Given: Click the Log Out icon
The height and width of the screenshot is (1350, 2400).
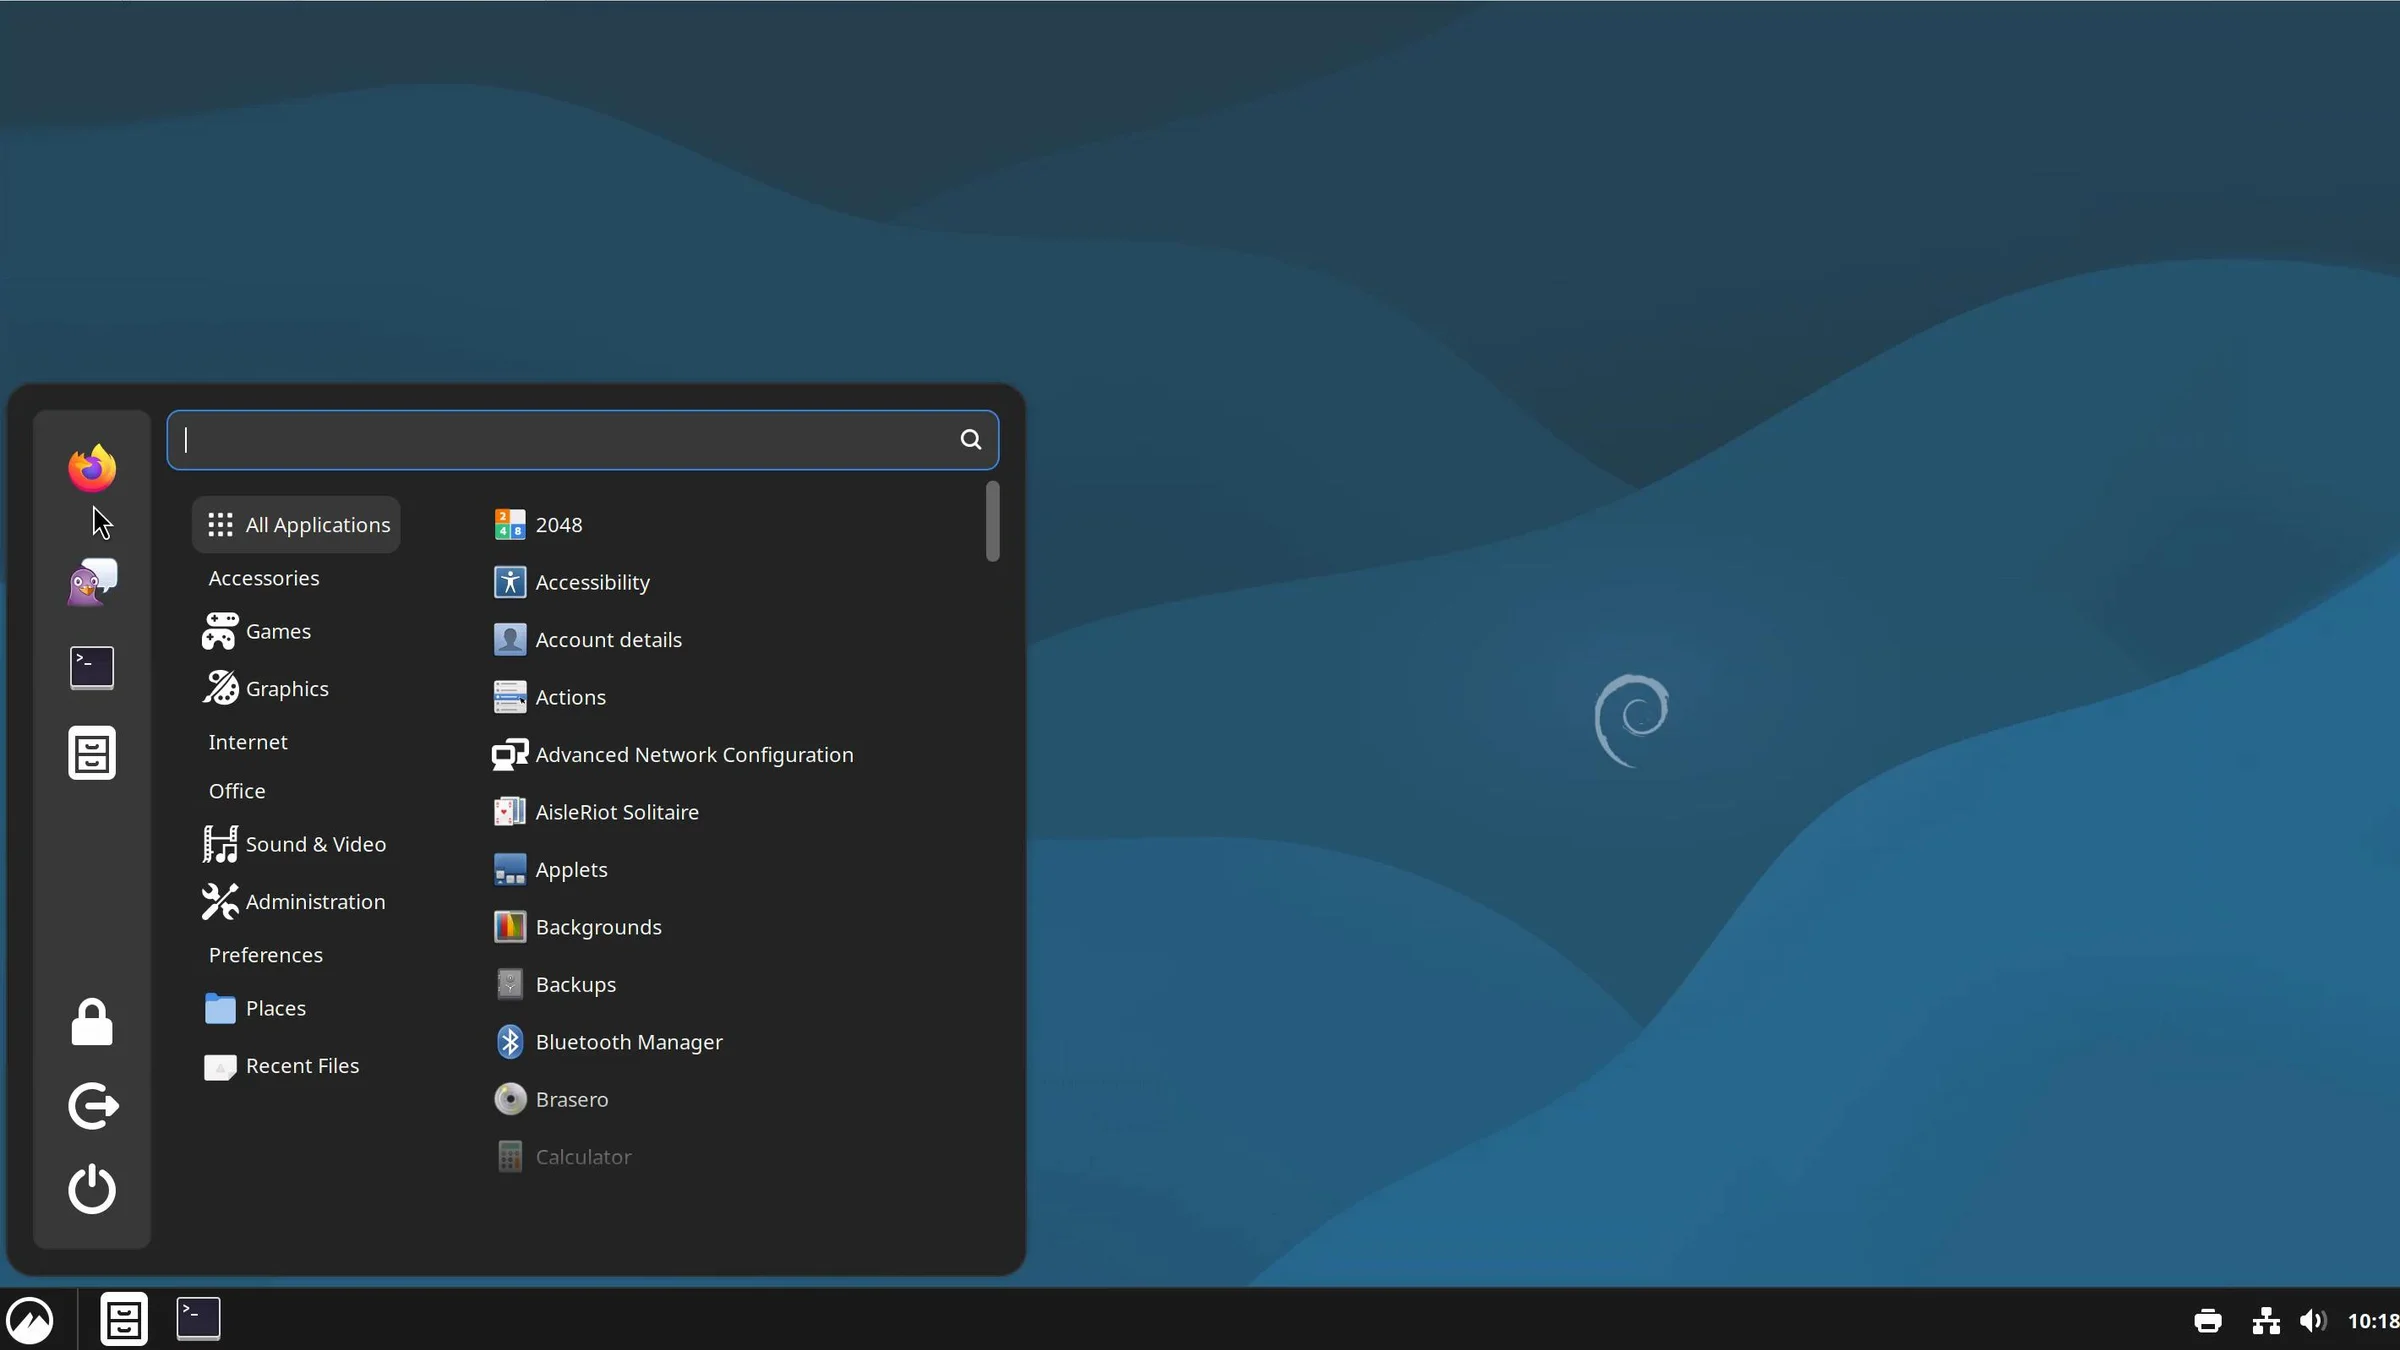Looking at the screenshot, I should coord(93,1106).
